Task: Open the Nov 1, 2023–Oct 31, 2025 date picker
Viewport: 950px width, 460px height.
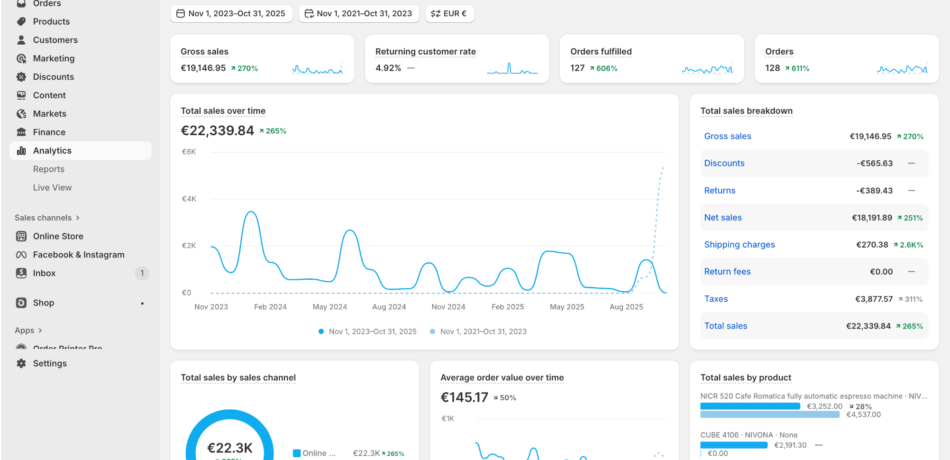Action: coord(231,14)
